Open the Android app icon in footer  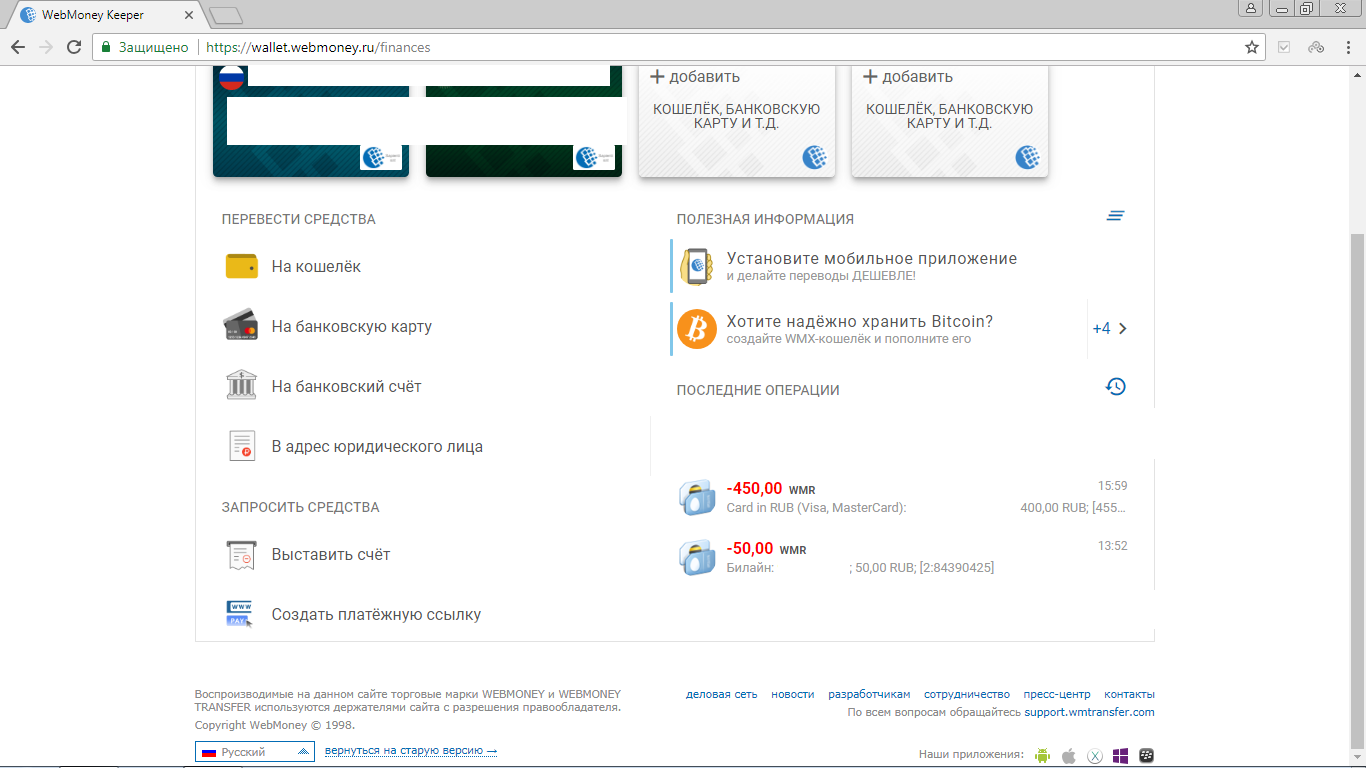(1043, 755)
